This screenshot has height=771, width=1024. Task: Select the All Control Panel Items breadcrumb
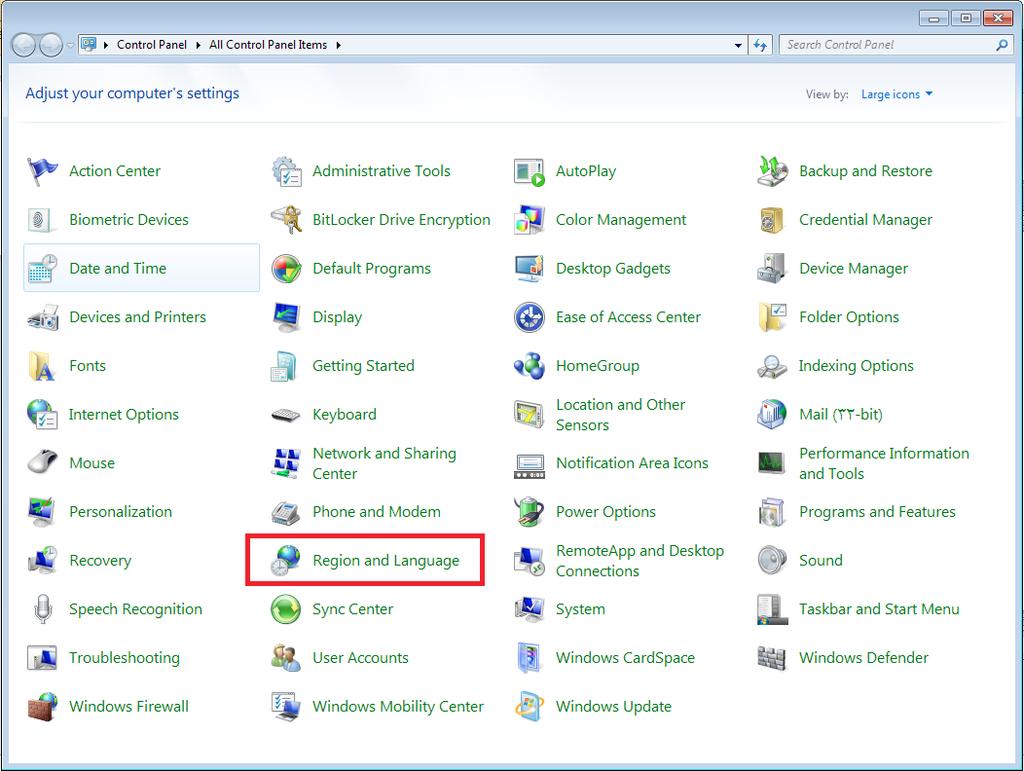tap(268, 45)
